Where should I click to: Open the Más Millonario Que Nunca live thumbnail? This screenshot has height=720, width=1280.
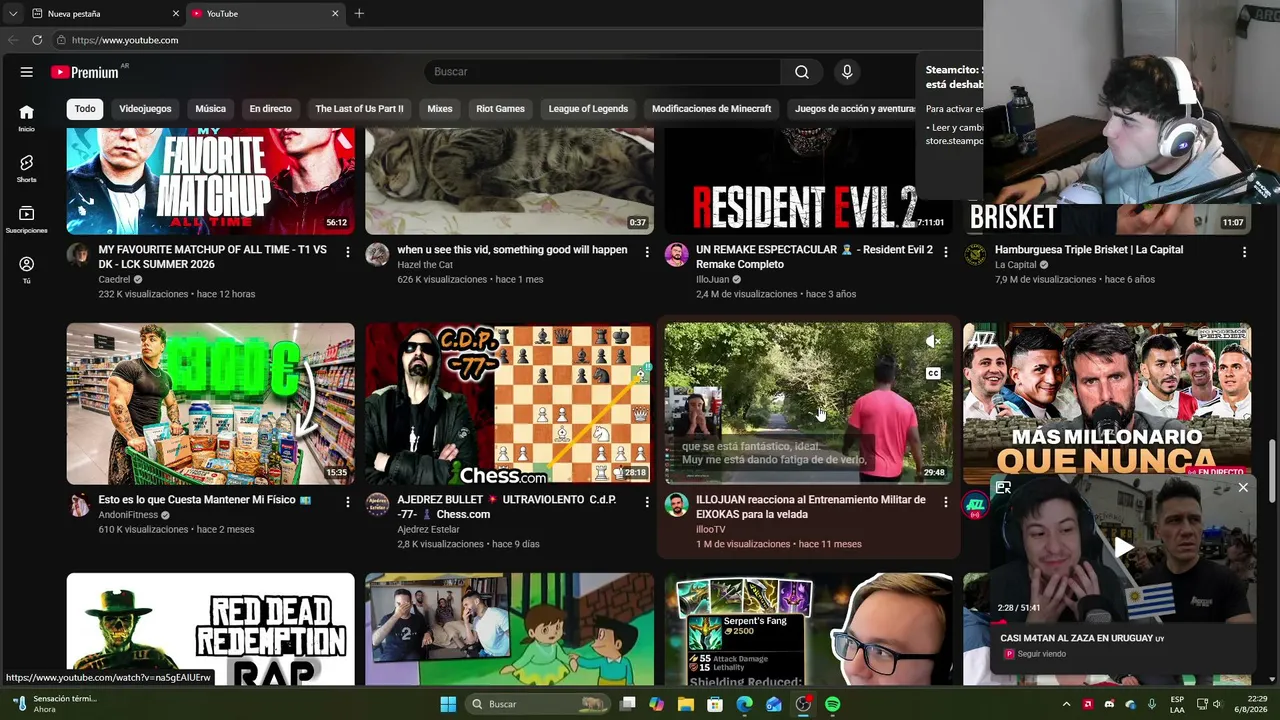tap(1107, 399)
